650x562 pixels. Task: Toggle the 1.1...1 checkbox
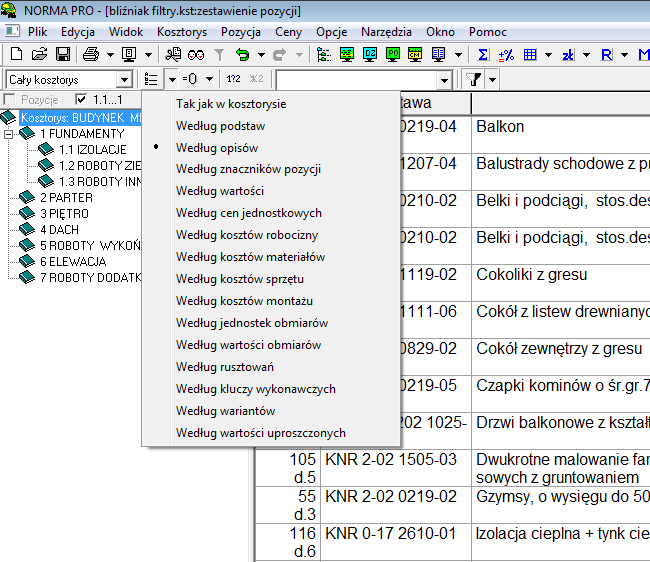click(x=82, y=100)
